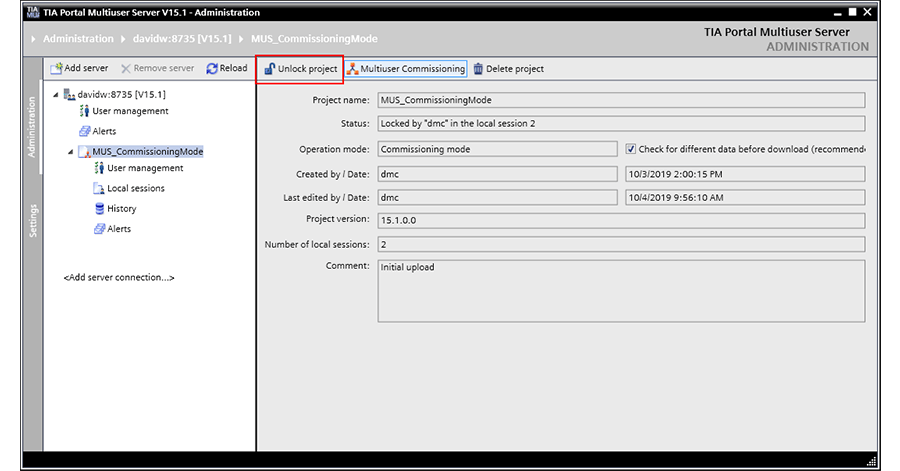Click the project Alerts icon below History
The width and height of the screenshot is (900, 471).
click(99, 229)
